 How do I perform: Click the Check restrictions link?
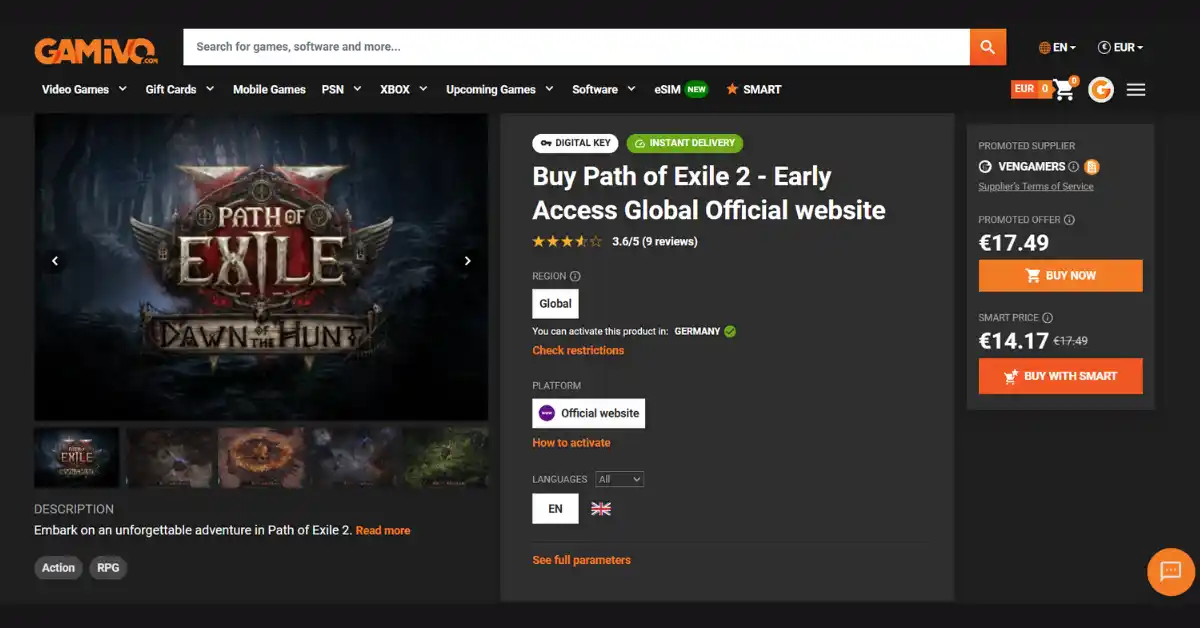578,350
